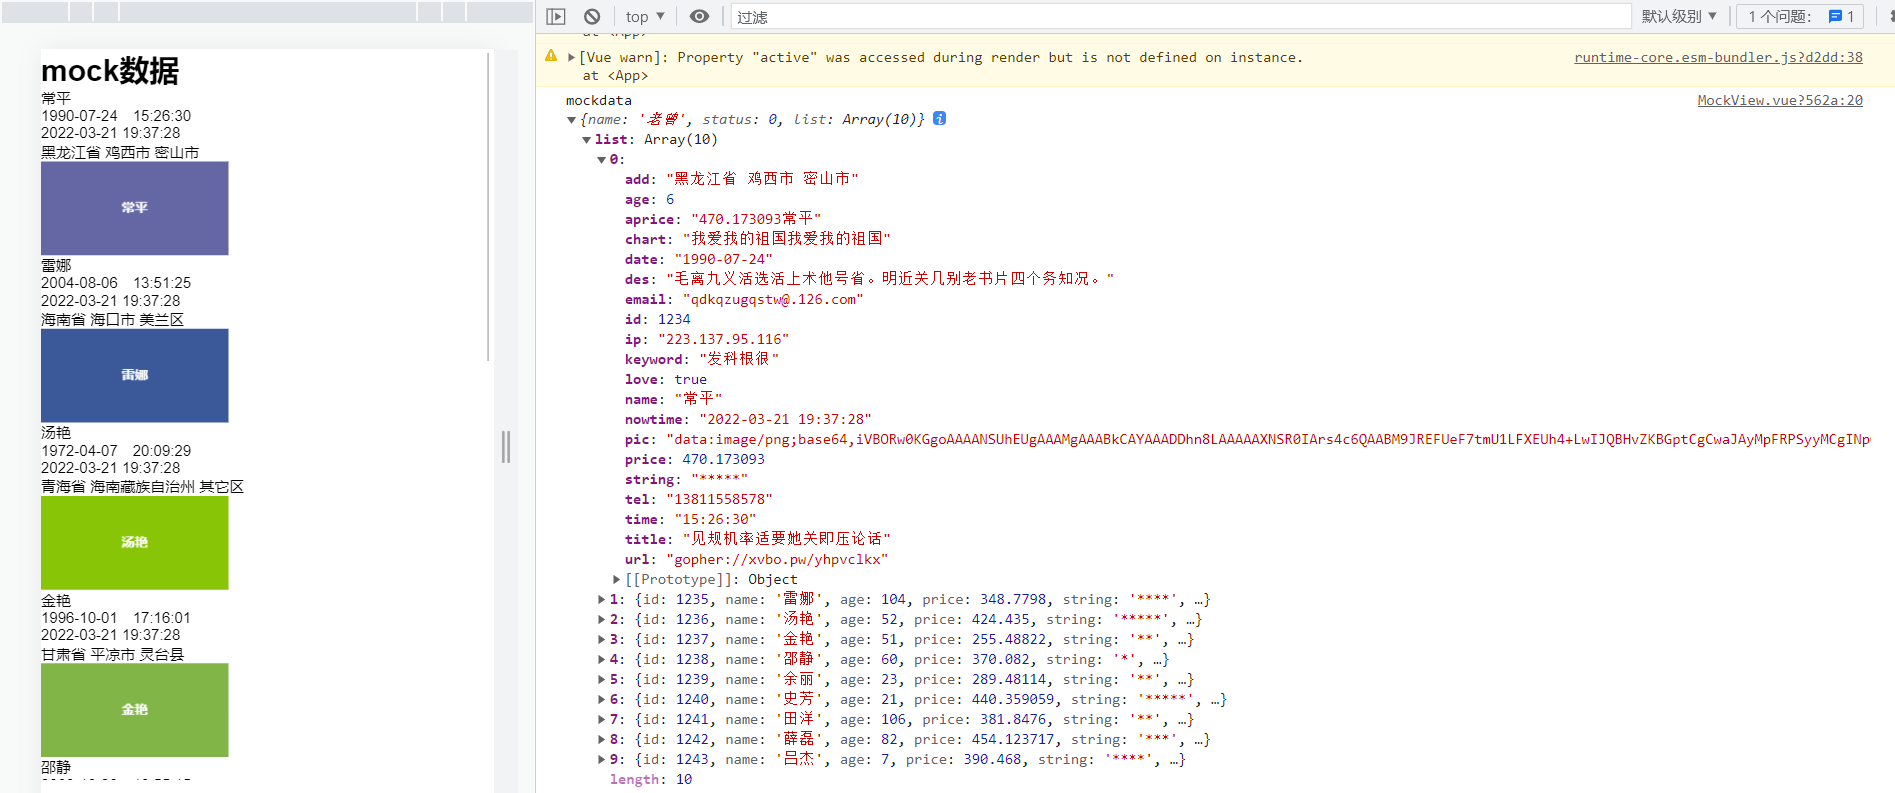
Task: Expand the [[Prototype]] Object entry
Action: [617, 579]
